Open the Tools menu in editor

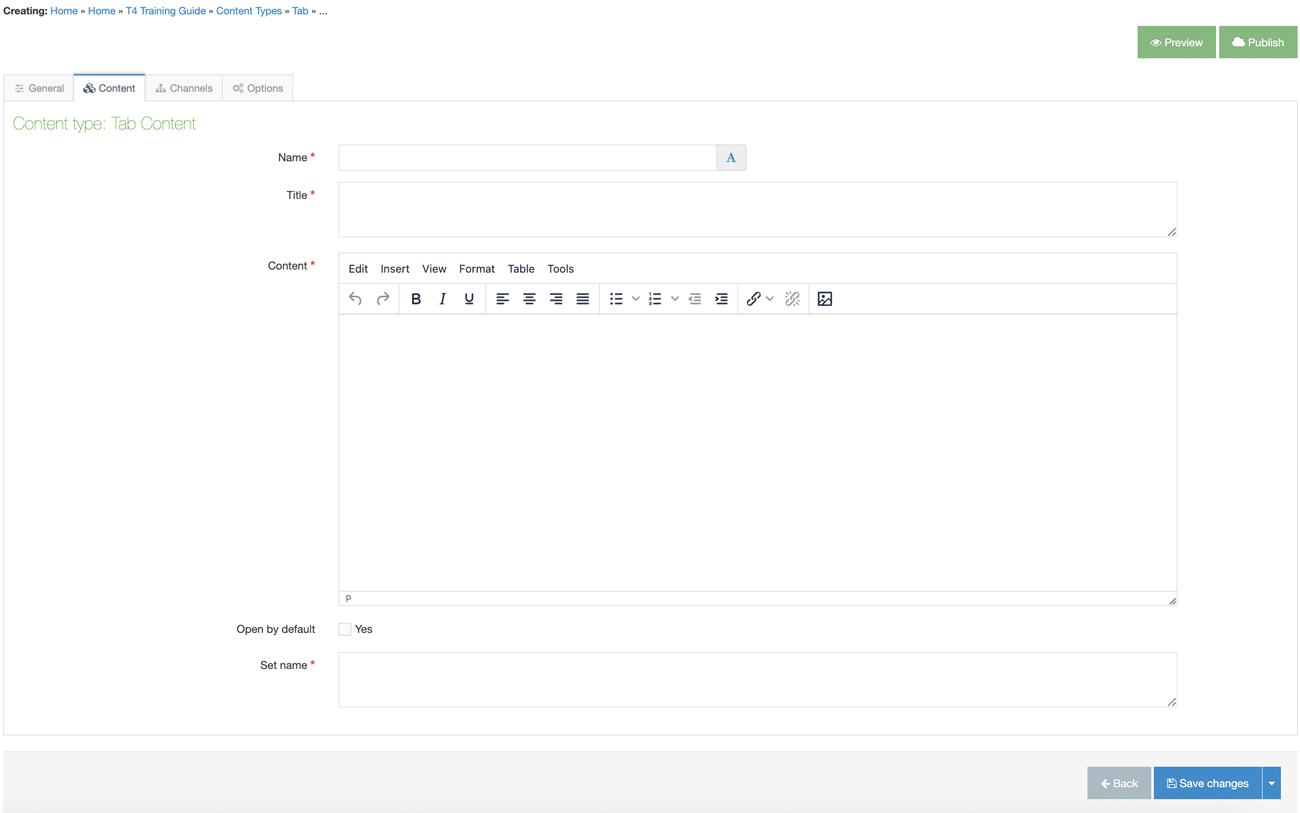click(561, 269)
